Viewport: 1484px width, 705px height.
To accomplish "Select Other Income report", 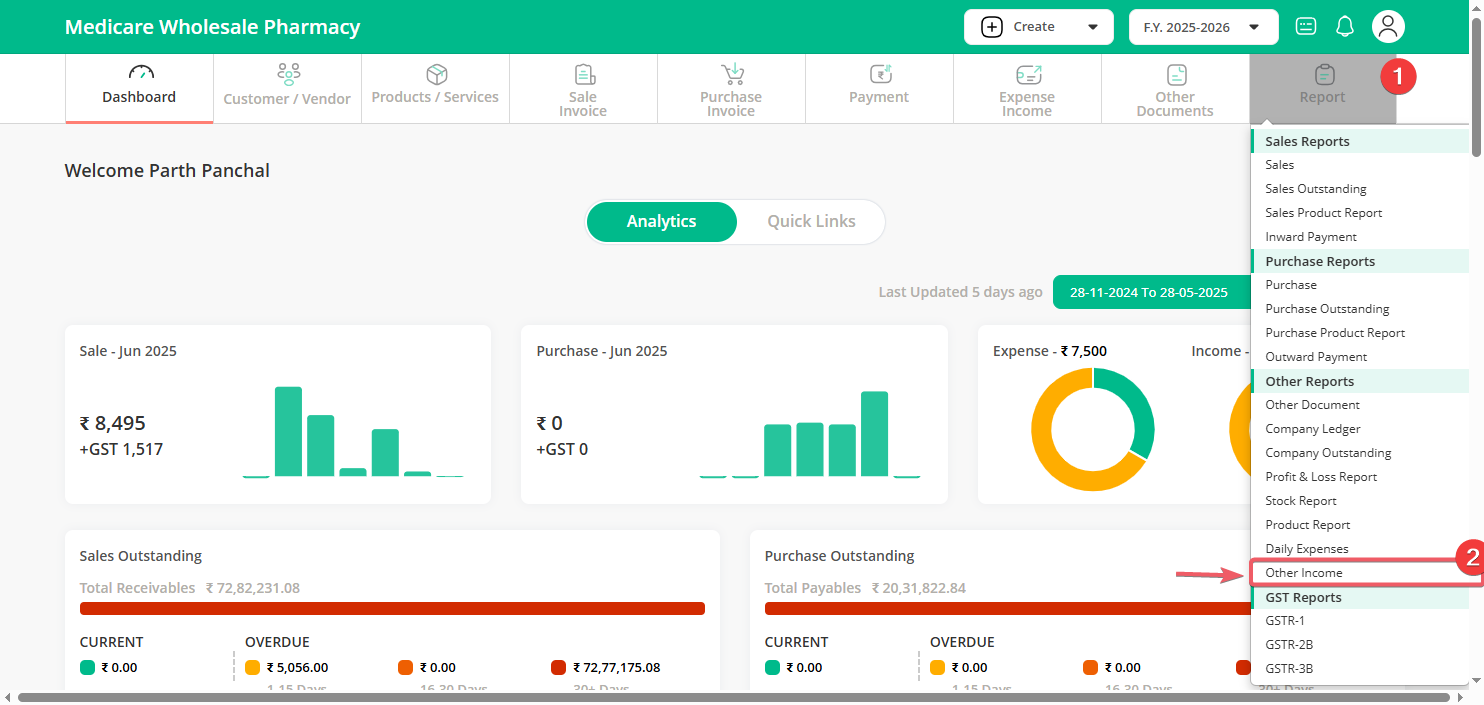I will (x=1303, y=573).
